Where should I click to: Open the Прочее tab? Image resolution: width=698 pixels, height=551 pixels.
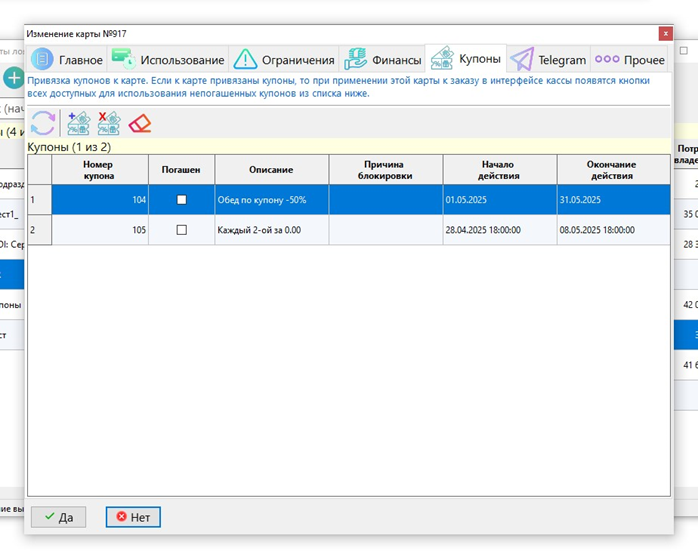pyautogui.click(x=630, y=60)
